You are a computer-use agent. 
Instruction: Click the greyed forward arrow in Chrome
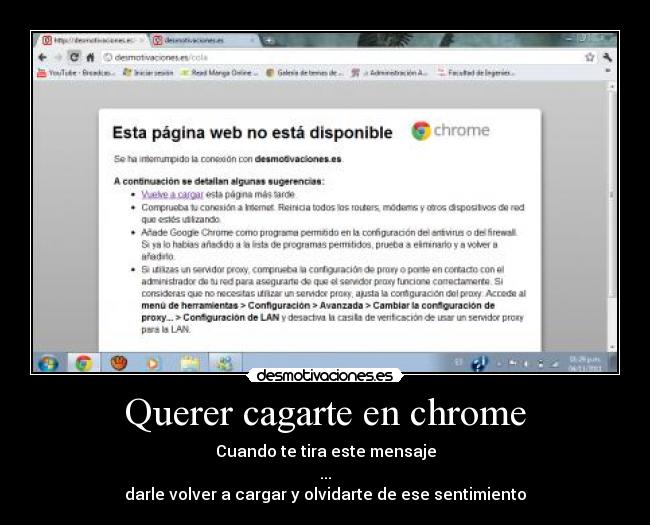pyautogui.click(x=58, y=57)
